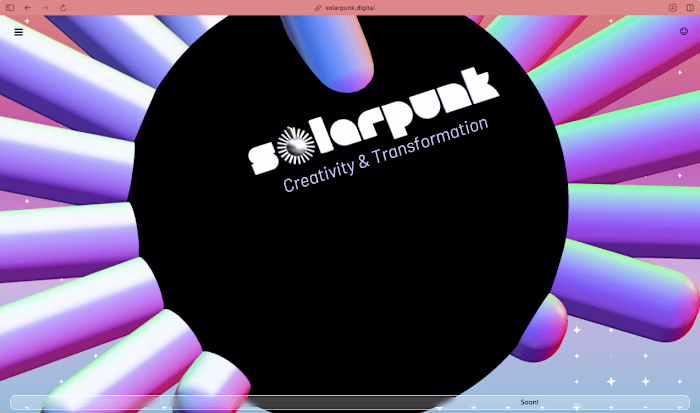Open the reader view icon in toolbar

[673, 8]
